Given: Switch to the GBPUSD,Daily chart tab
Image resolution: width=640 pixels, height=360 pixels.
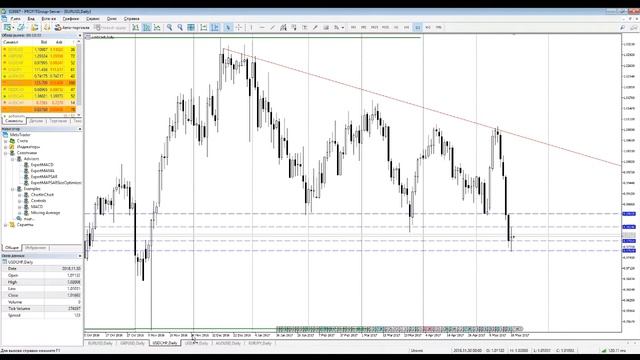Looking at the screenshot, I should (x=132, y=343).
